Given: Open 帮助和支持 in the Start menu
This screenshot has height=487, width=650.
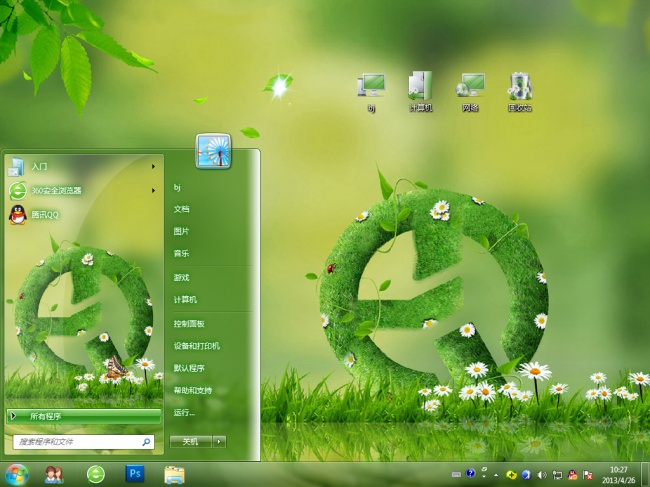Looking at the screenshot, I should [193, 390].
